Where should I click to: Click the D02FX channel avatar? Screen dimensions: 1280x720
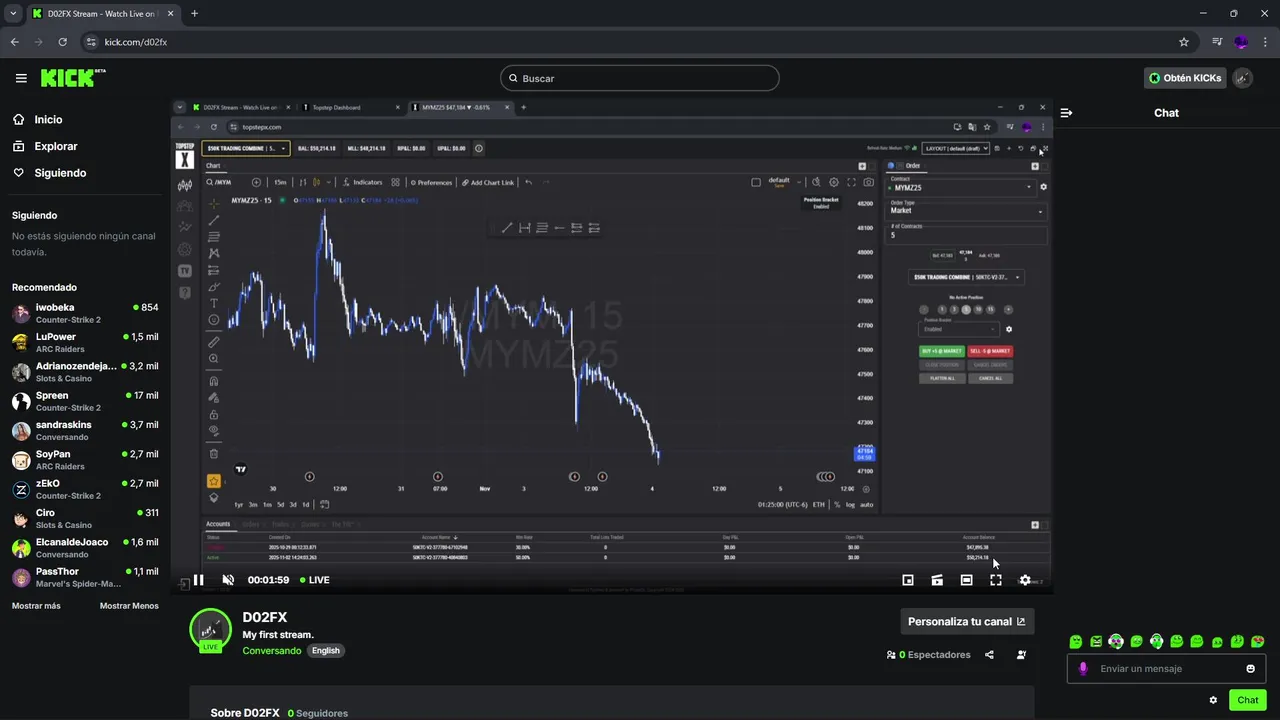coord(209,629)
